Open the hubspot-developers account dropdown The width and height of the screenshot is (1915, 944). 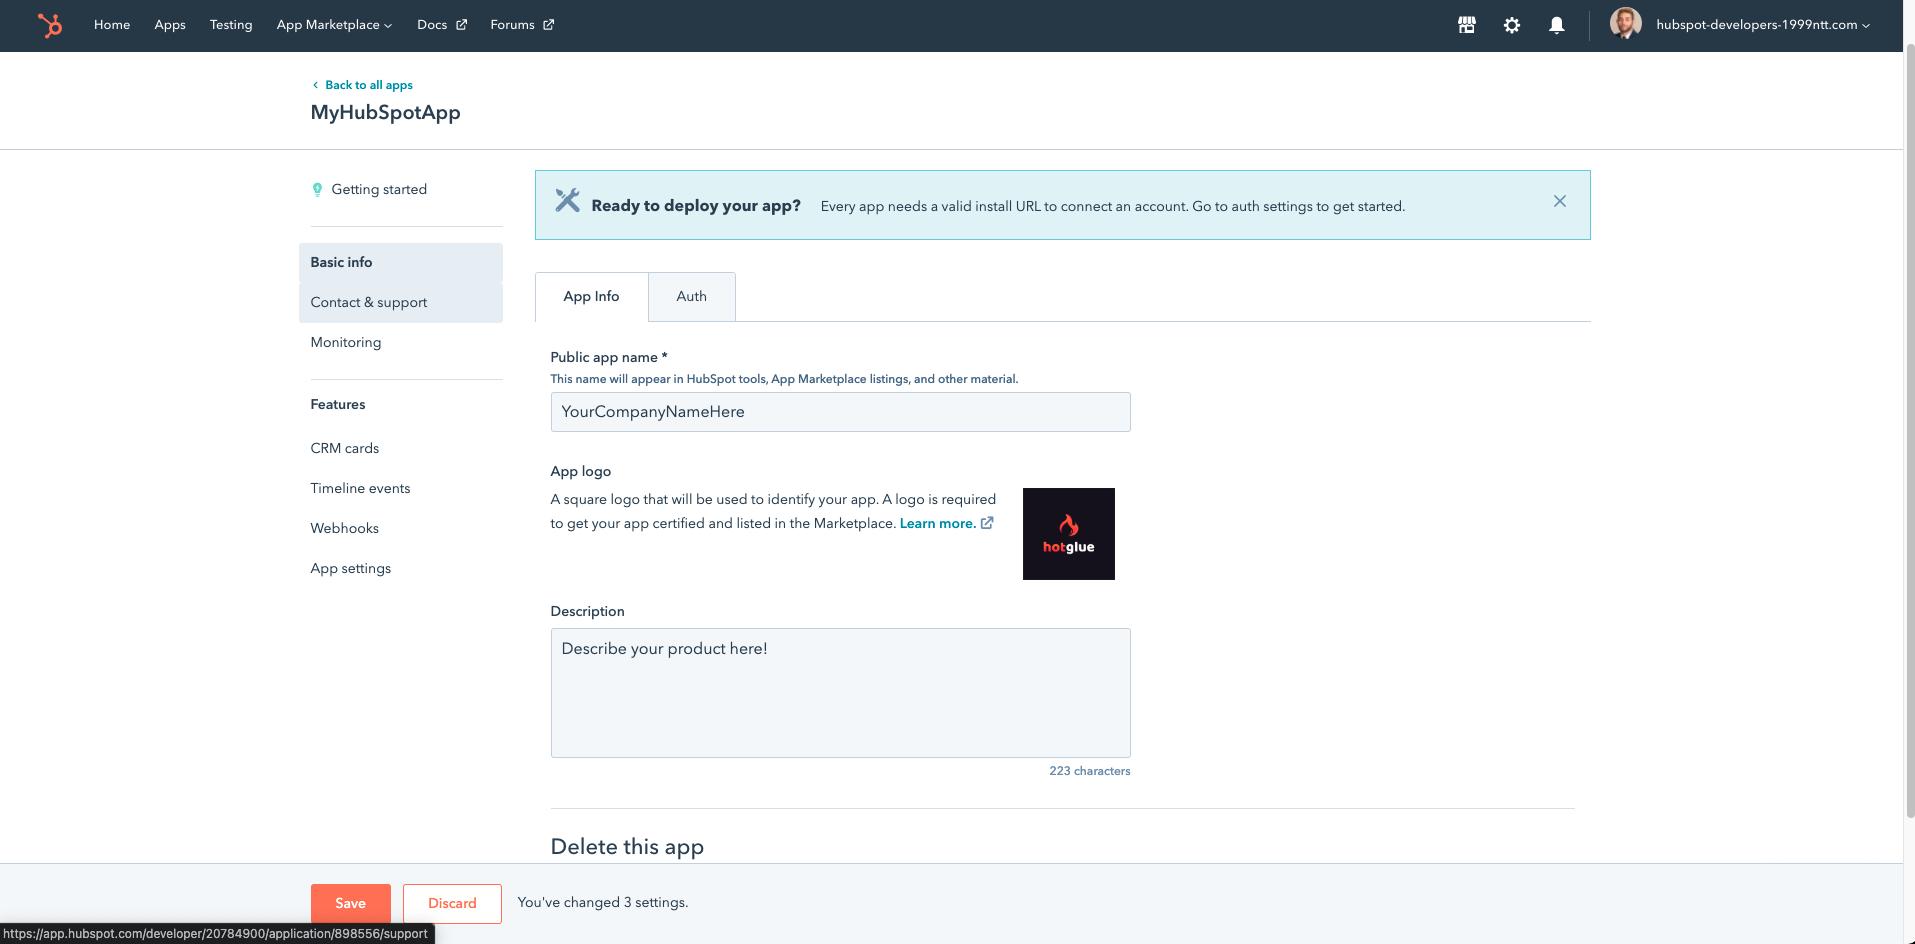pos(1763,25)
